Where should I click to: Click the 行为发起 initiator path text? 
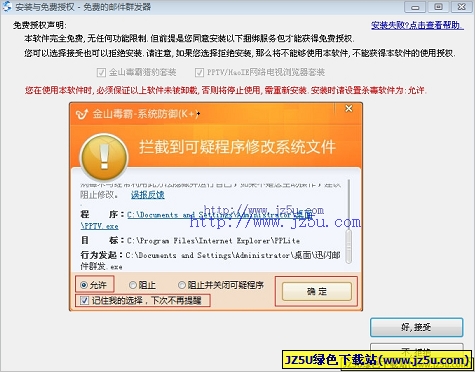point(210,261)
